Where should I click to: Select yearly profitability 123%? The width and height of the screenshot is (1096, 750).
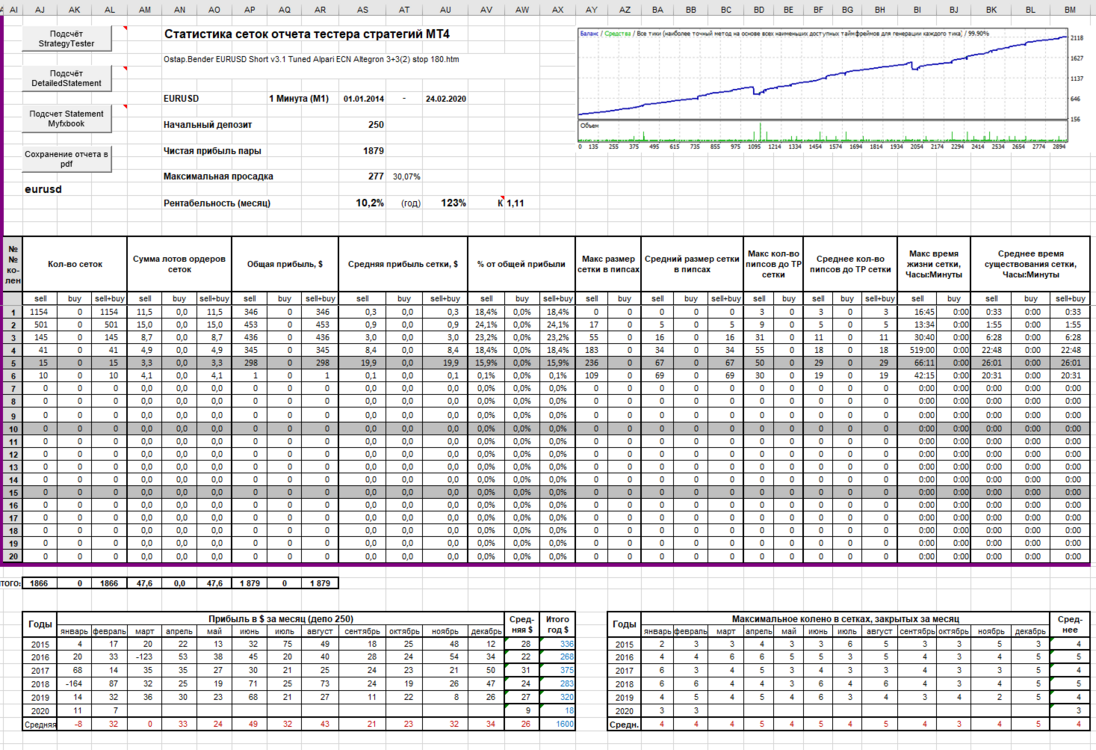click(454, 203)
